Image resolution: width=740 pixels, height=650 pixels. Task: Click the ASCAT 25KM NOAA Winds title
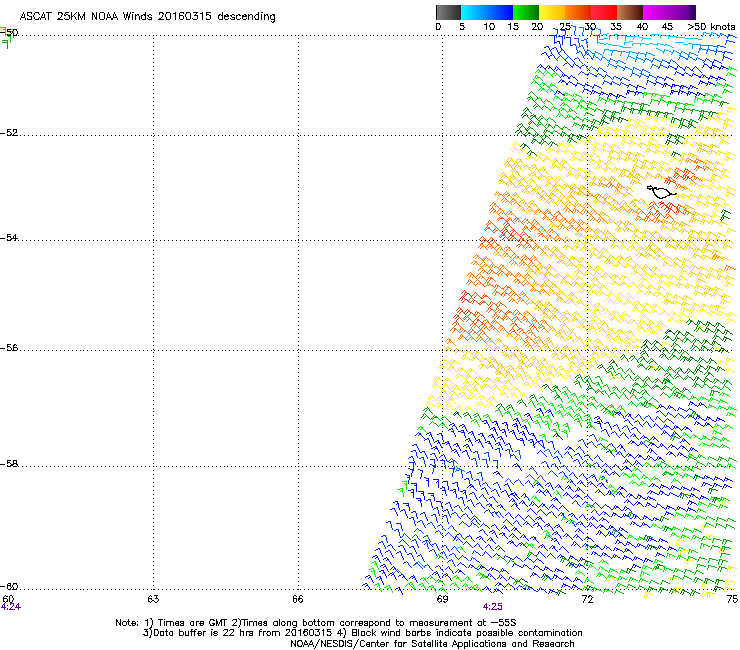pyautogui.click(x=147, y=16)
